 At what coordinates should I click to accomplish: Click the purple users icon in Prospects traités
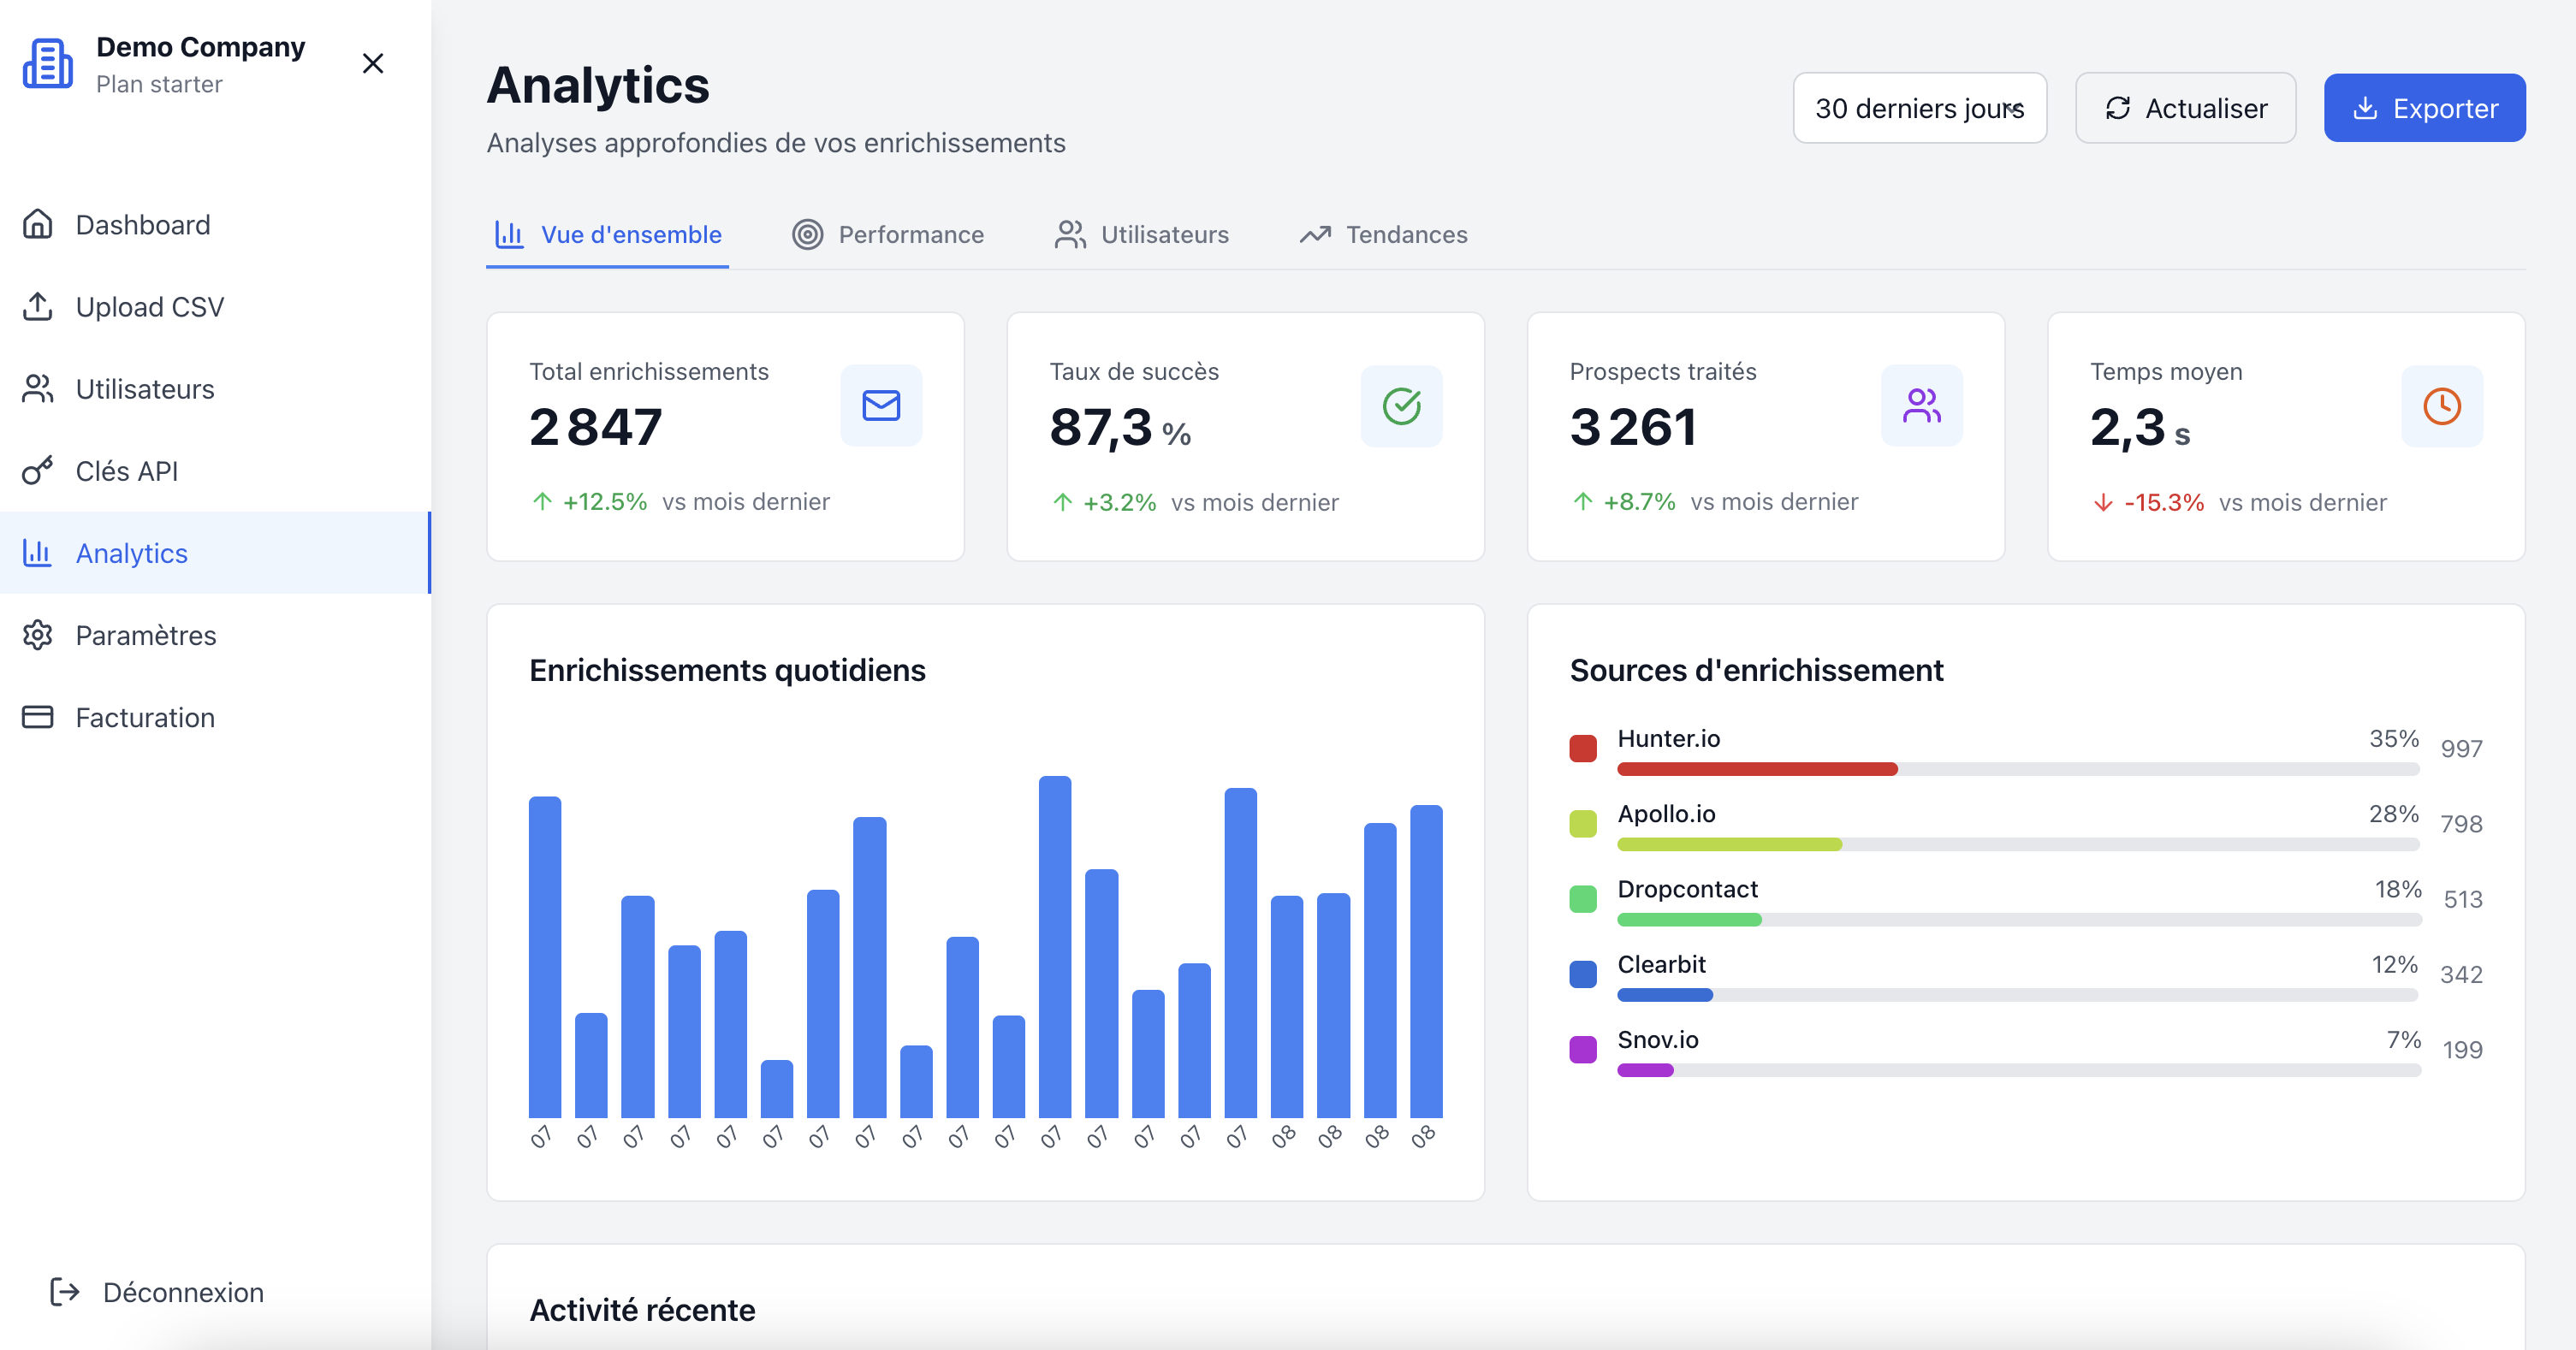click(1920, 406)
